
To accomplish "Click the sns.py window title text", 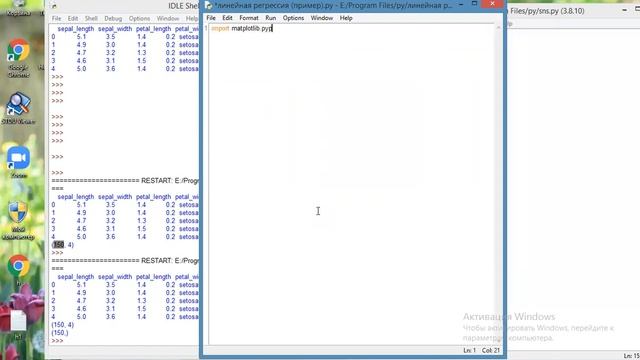I will 547,11.
